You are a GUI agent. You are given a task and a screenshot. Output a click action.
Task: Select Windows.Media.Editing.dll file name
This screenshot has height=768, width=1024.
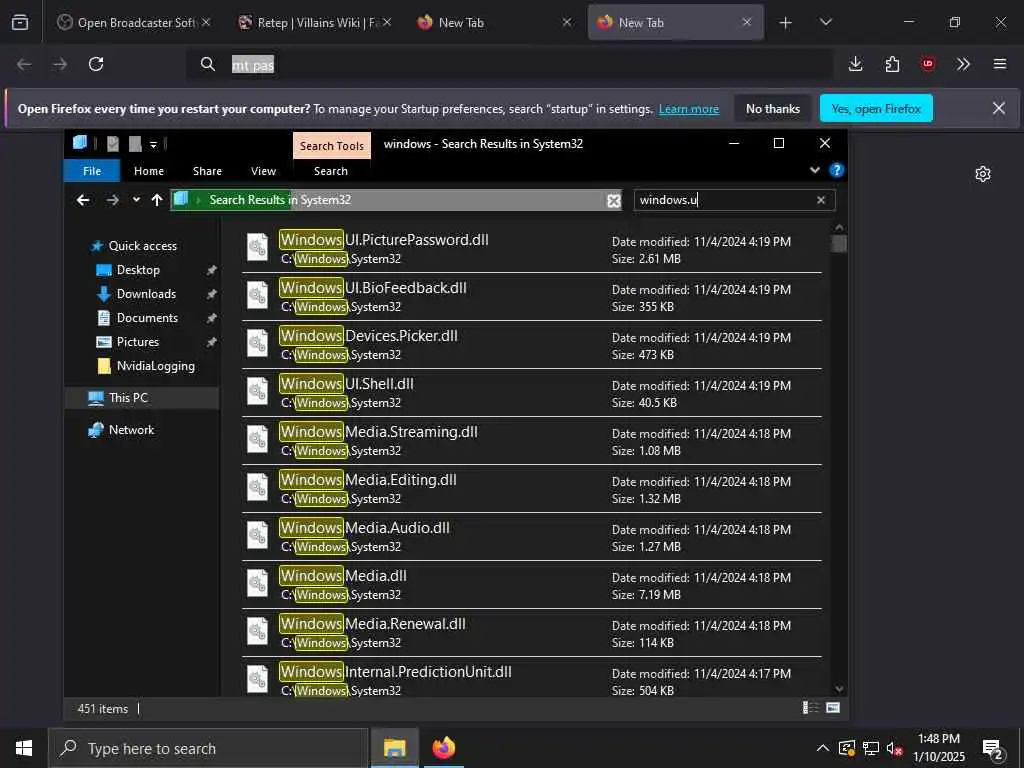click(368, 479)
